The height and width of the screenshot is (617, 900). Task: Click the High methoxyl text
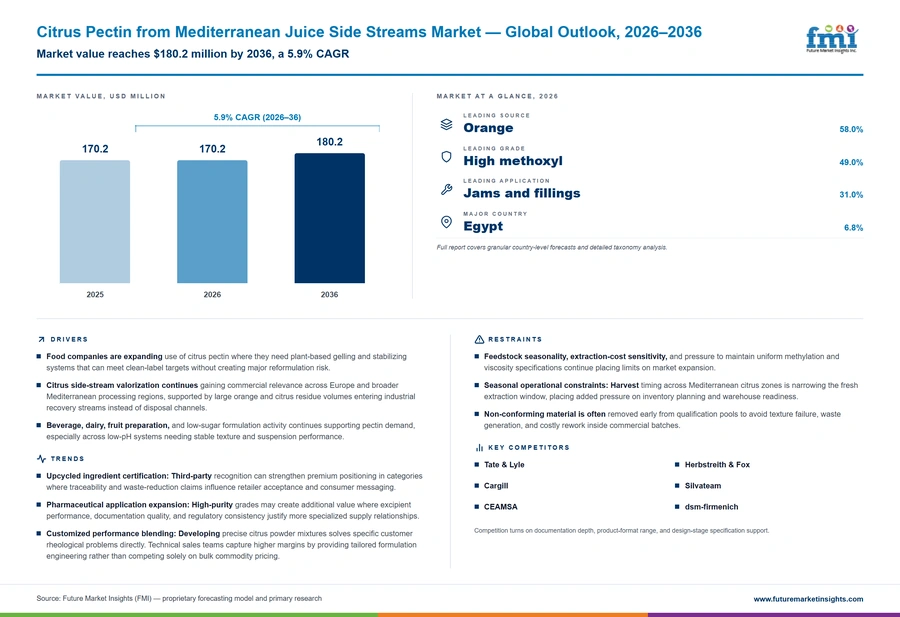tap(513, 161)
